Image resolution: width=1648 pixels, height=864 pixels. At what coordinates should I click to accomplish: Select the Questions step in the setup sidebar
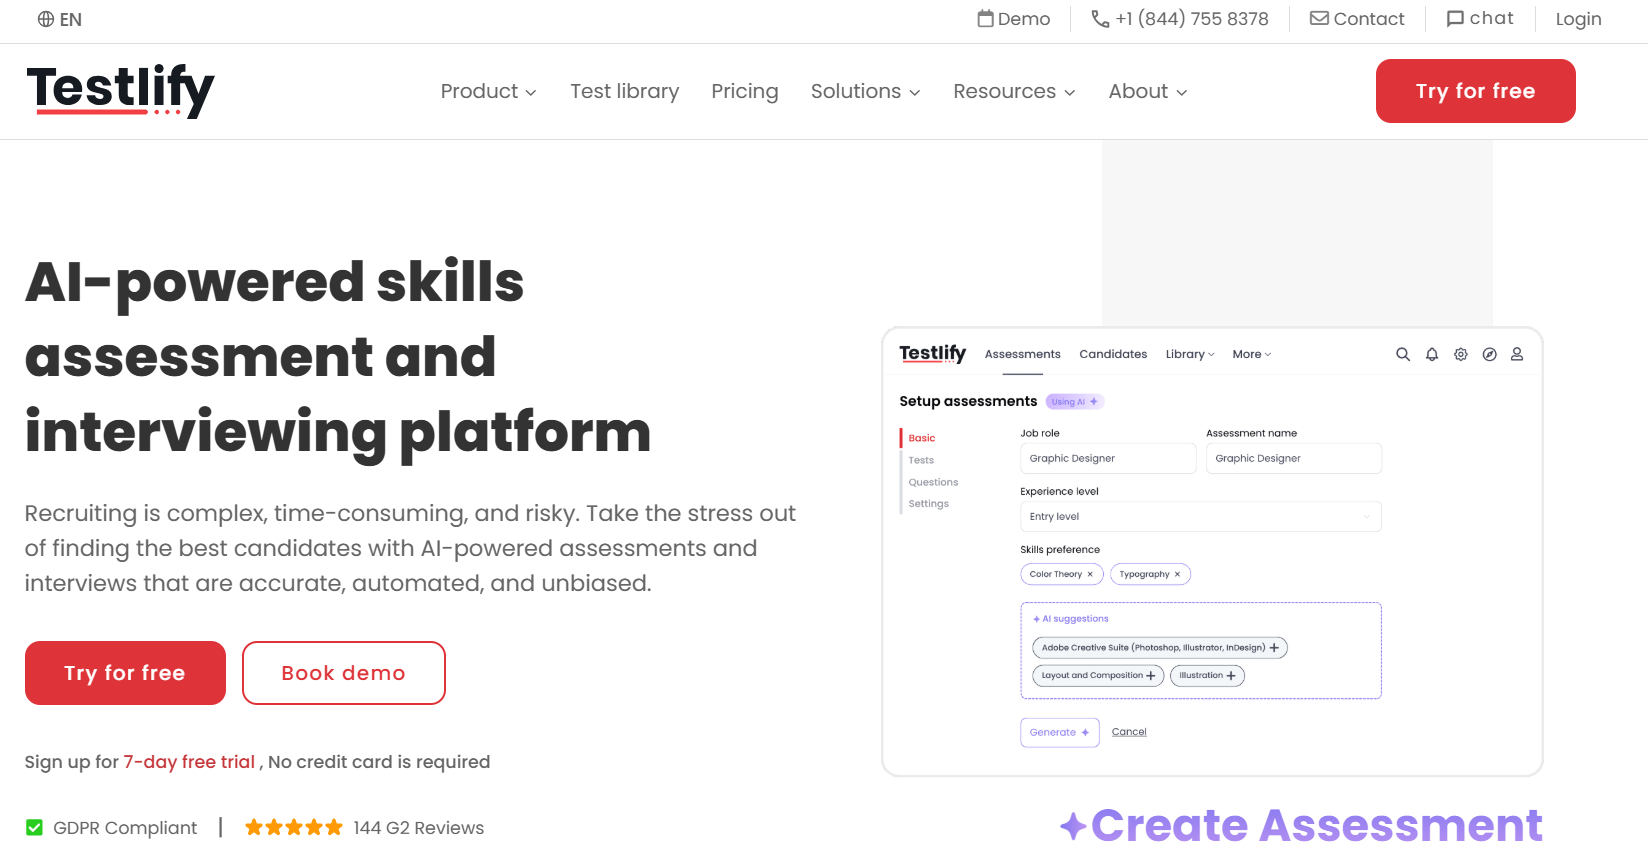click(933, 482)
